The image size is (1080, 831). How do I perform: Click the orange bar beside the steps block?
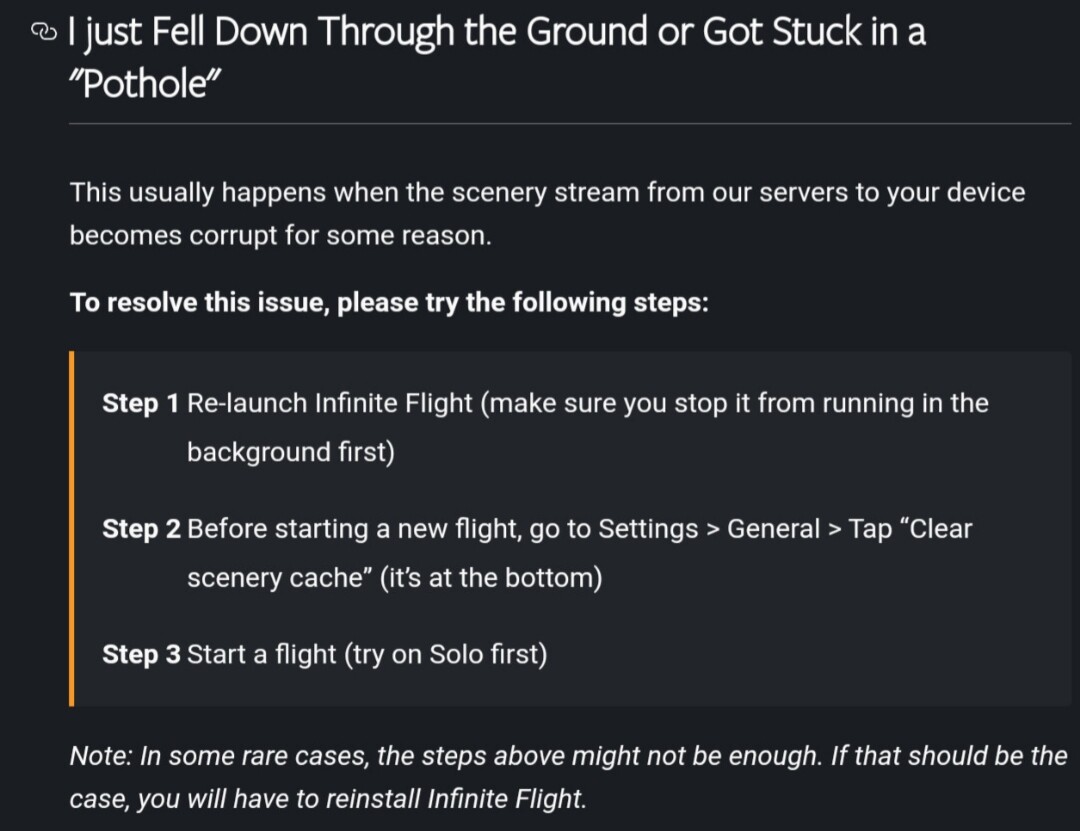72,528
